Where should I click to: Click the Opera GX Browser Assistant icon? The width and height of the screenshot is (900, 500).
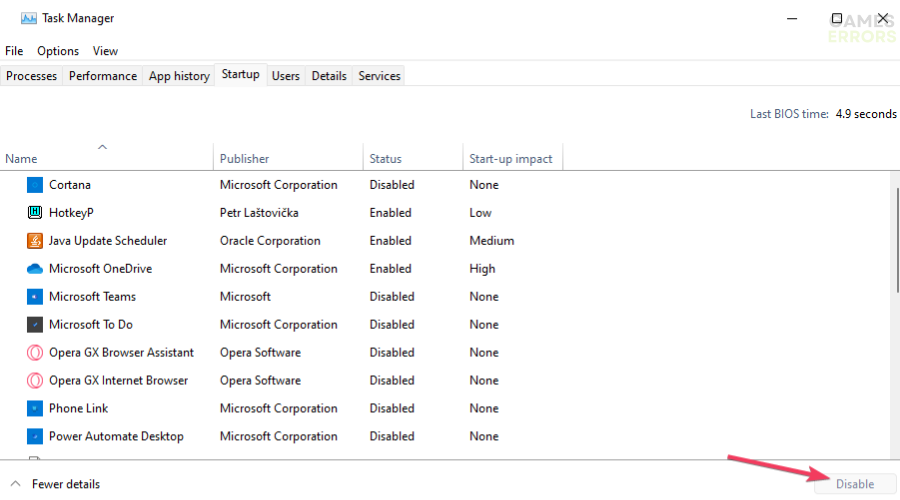[x=35, y=352]
